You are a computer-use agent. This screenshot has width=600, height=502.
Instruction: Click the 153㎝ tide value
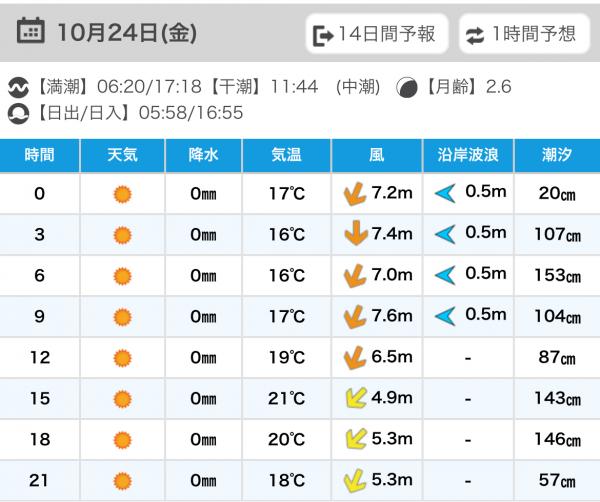[558, 276]
